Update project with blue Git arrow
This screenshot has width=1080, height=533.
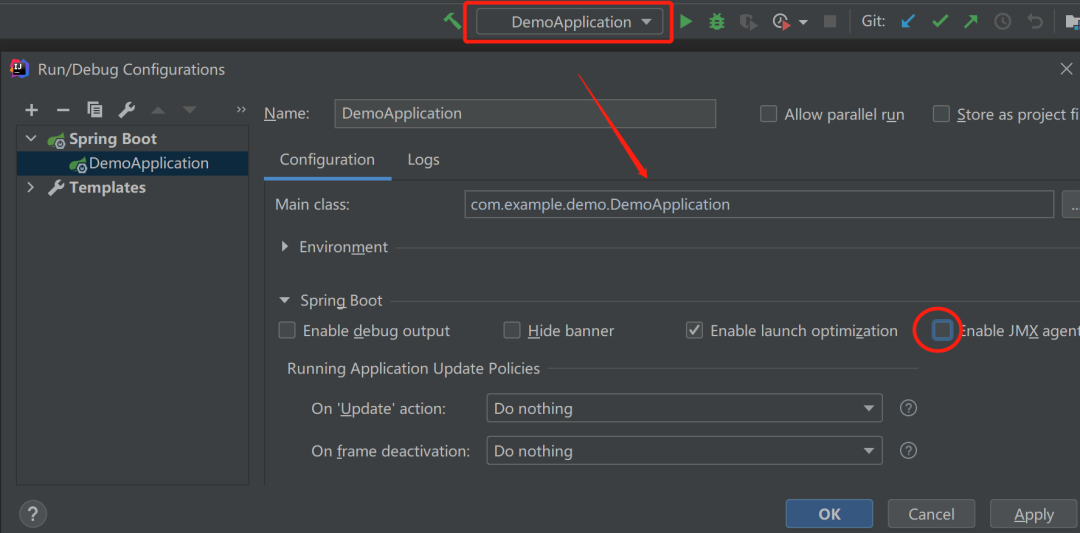point(908,22)
